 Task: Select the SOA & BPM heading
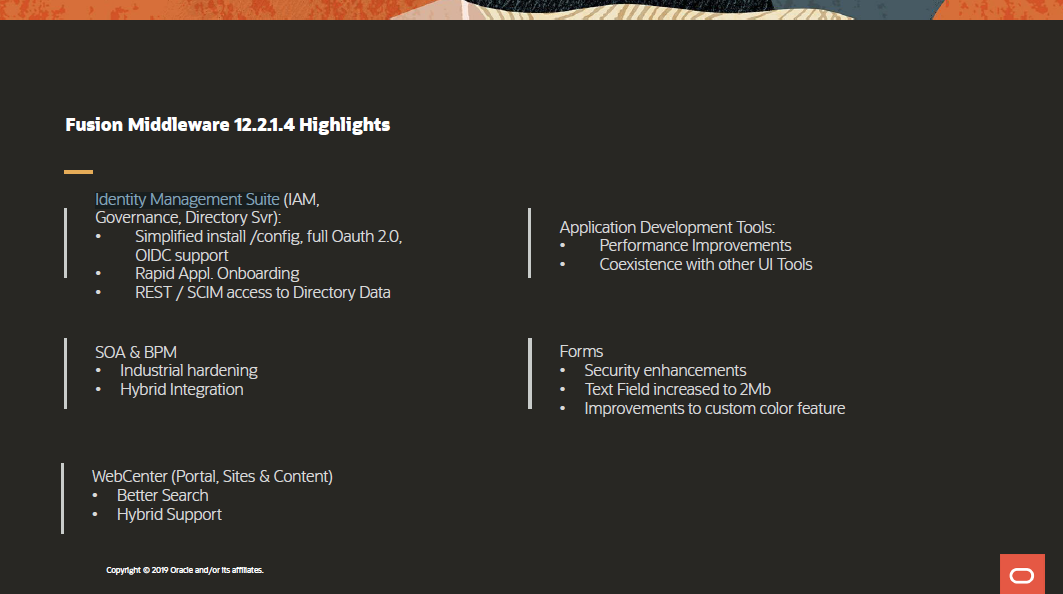click(136, 351)
